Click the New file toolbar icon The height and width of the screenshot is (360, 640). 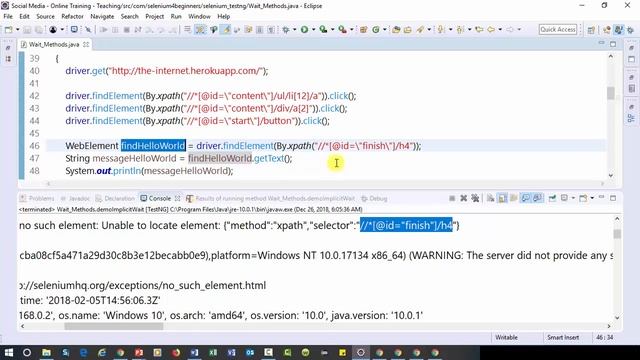coord(8,29)
